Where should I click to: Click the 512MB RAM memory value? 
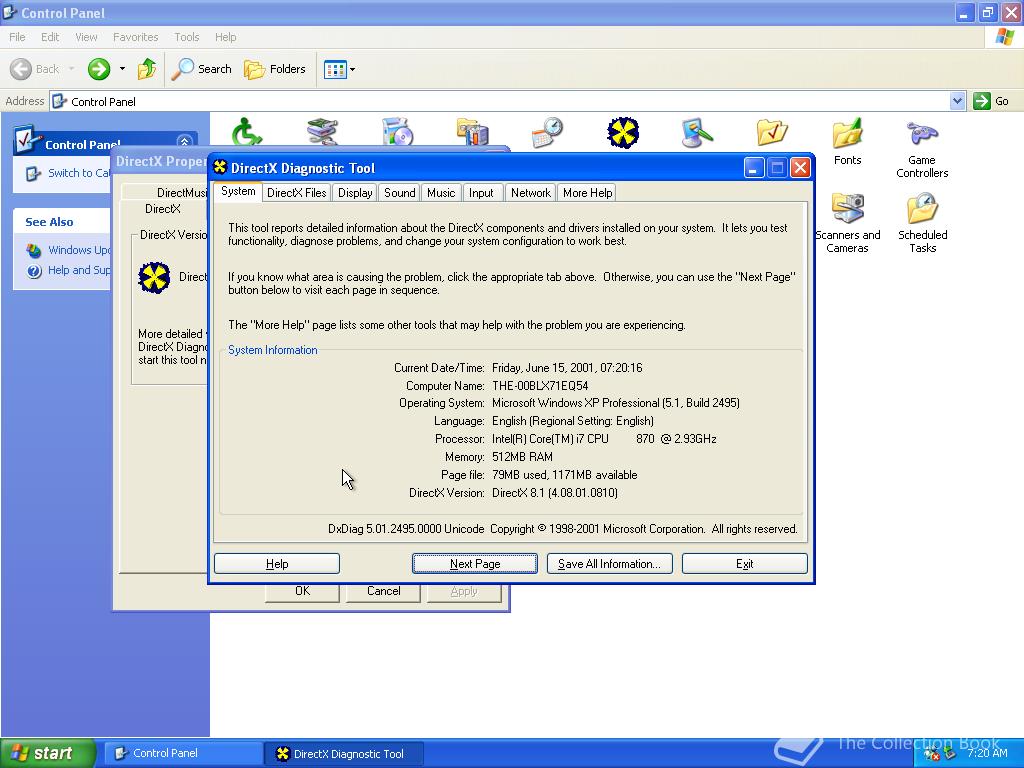pyautogui.click(x=522, y=457)
